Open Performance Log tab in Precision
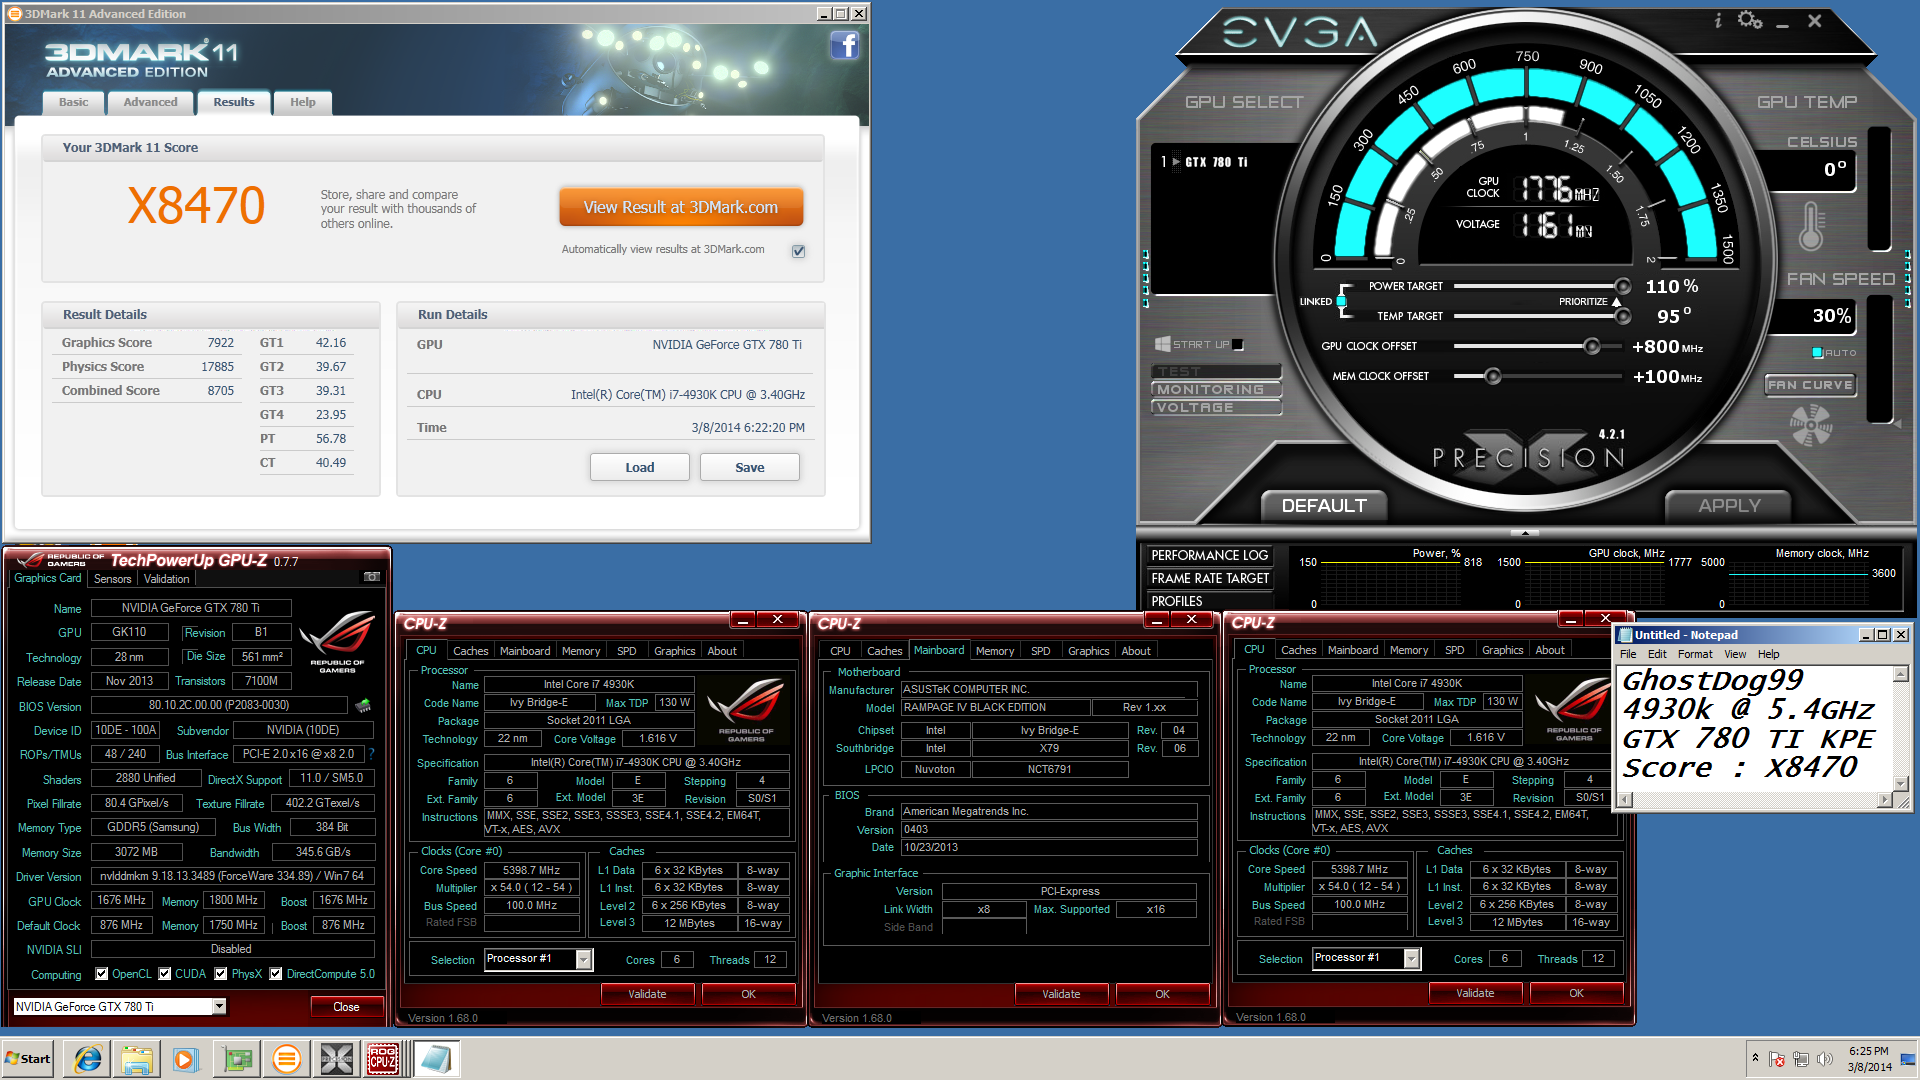 point(1209,555)
